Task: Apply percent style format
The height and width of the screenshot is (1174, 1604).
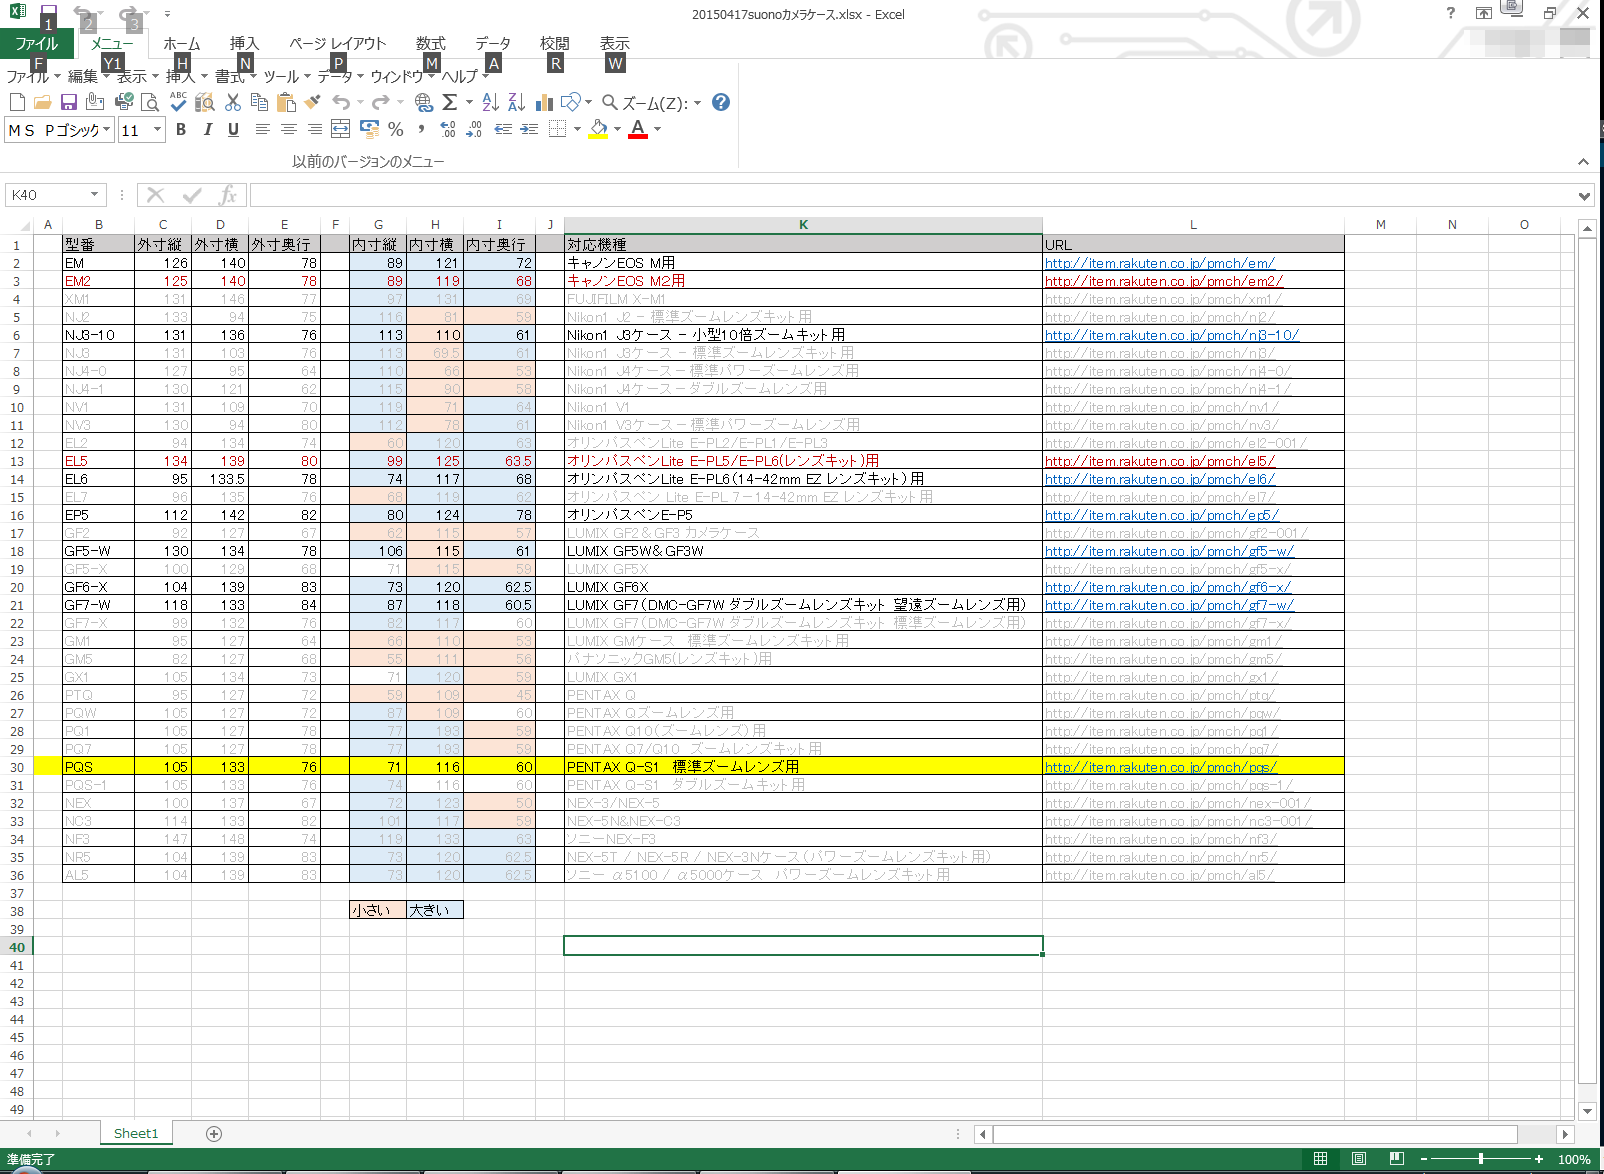Action: pos(396,129)
